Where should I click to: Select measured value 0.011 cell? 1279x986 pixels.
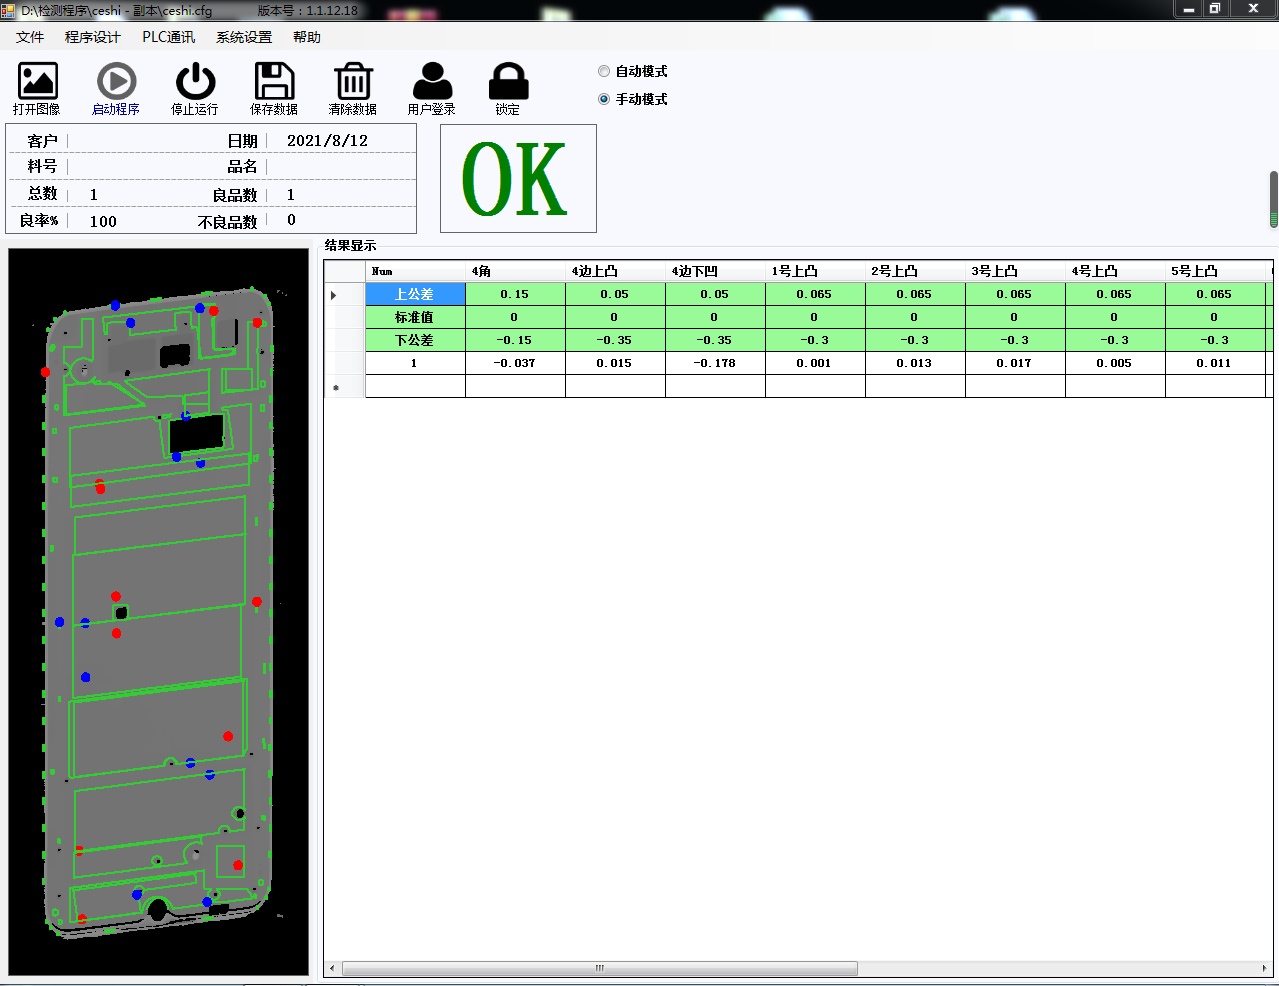click(x=1215, y=363)
